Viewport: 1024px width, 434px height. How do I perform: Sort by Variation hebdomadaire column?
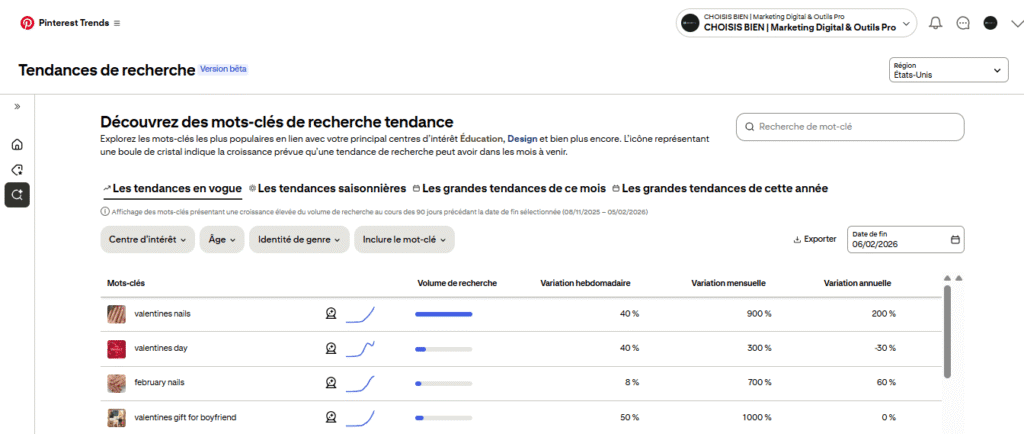tap(585, 283)
